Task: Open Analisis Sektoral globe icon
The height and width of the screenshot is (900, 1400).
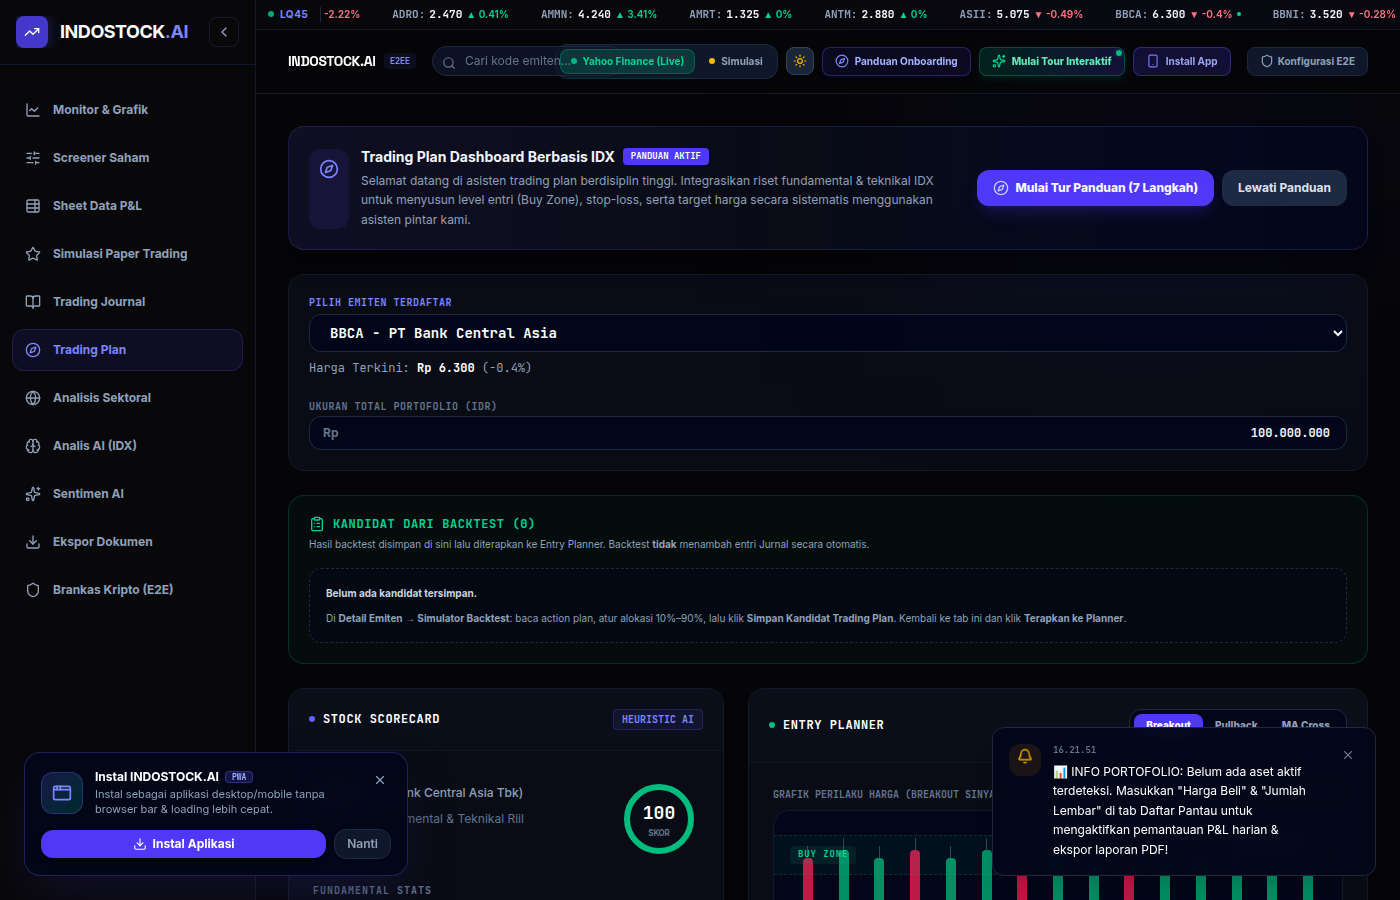Action: (33, 398)
